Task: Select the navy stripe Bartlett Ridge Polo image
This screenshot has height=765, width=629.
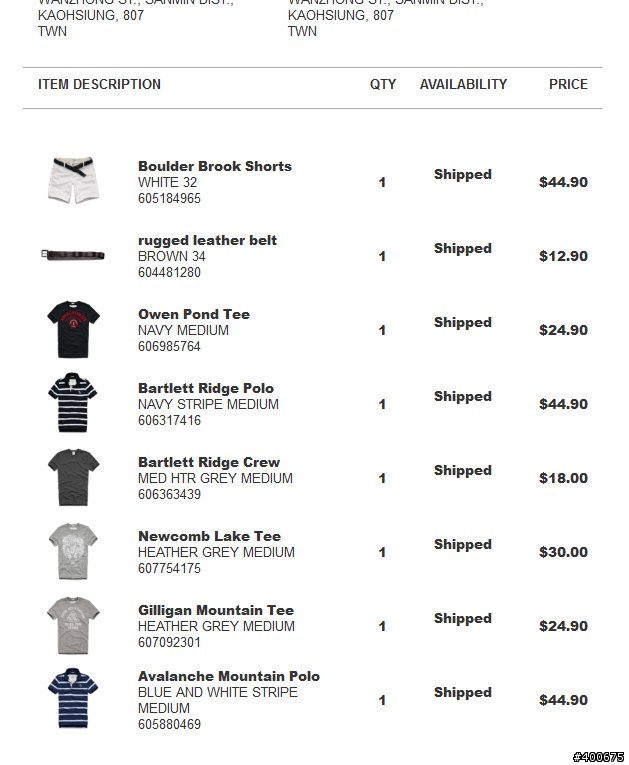Action: [x=73, y=403]
